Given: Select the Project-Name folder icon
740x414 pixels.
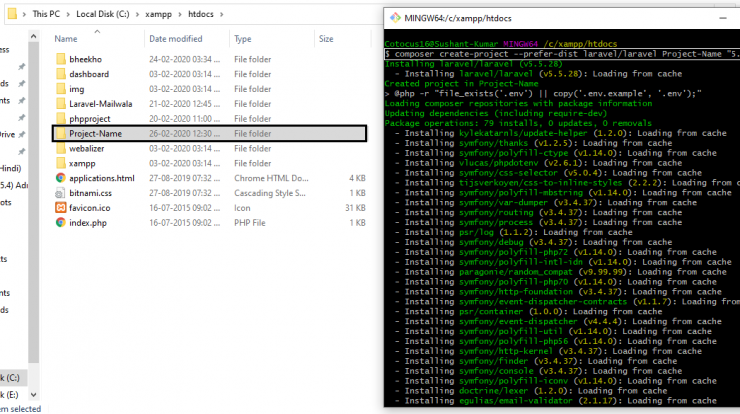Looking at the screenshot, I should pyautogui.click(x=61, y=134).
